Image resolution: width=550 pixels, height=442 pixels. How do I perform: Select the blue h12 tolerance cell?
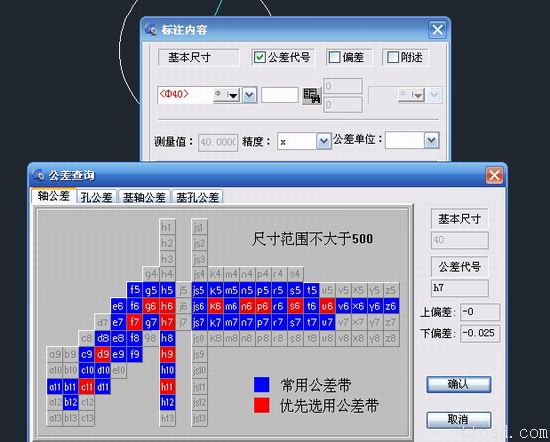point(167,403)
